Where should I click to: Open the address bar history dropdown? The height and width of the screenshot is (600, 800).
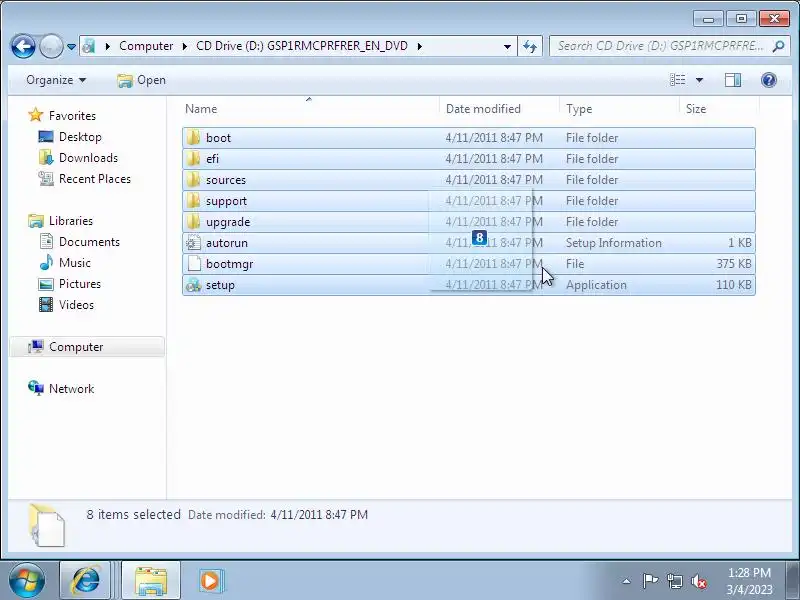point(507,46)
